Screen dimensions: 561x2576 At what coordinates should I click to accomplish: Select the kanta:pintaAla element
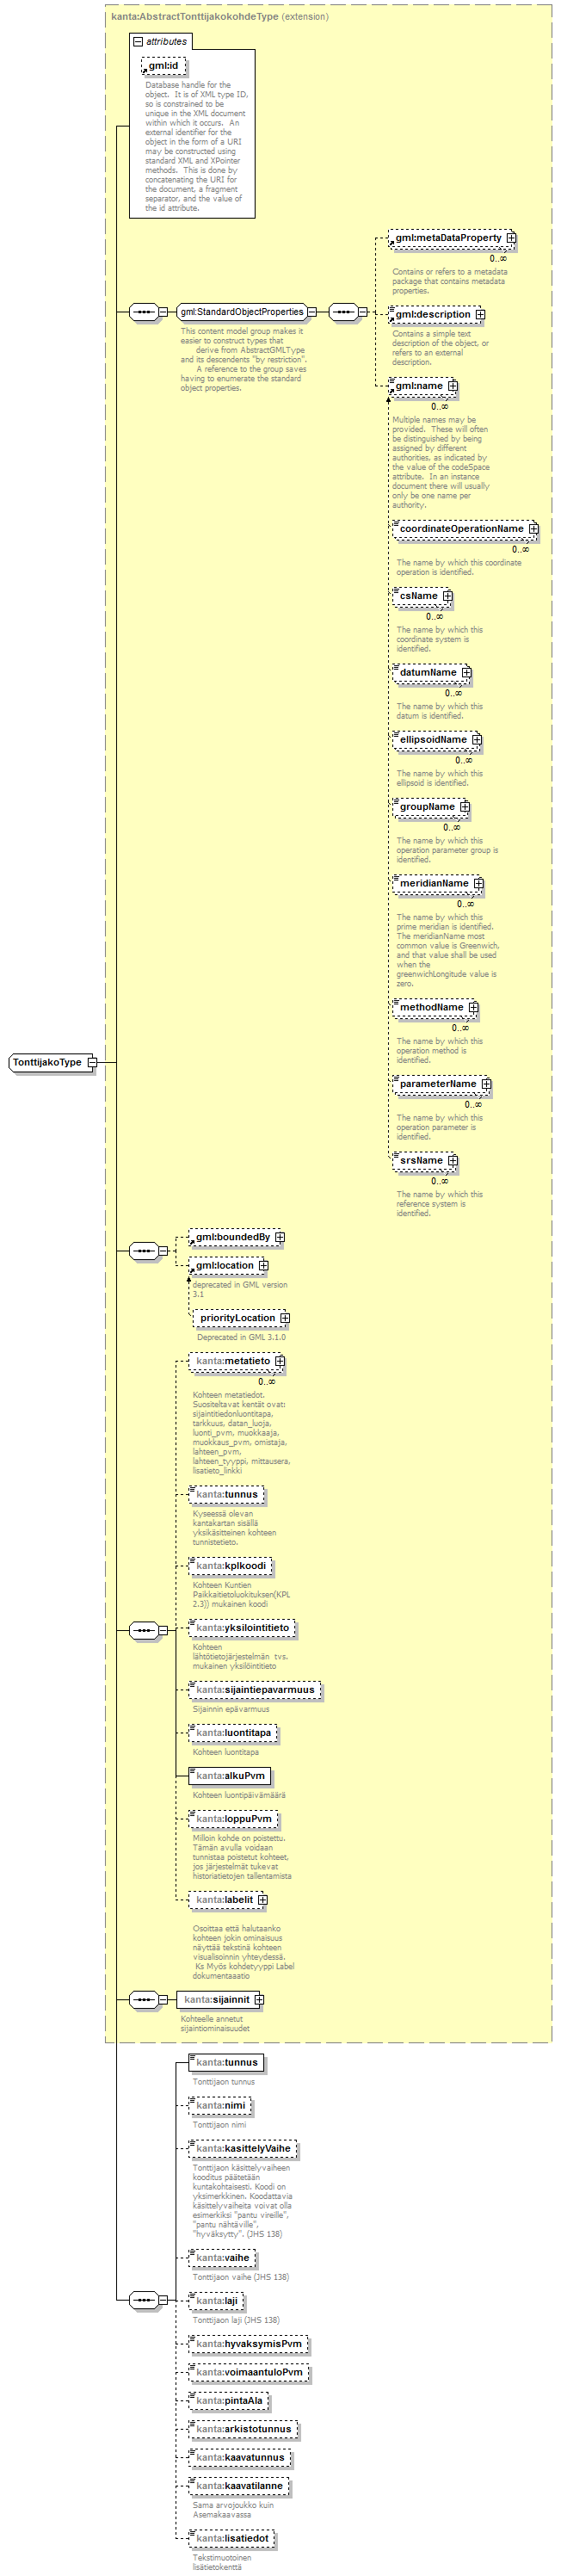[229, 2400]
